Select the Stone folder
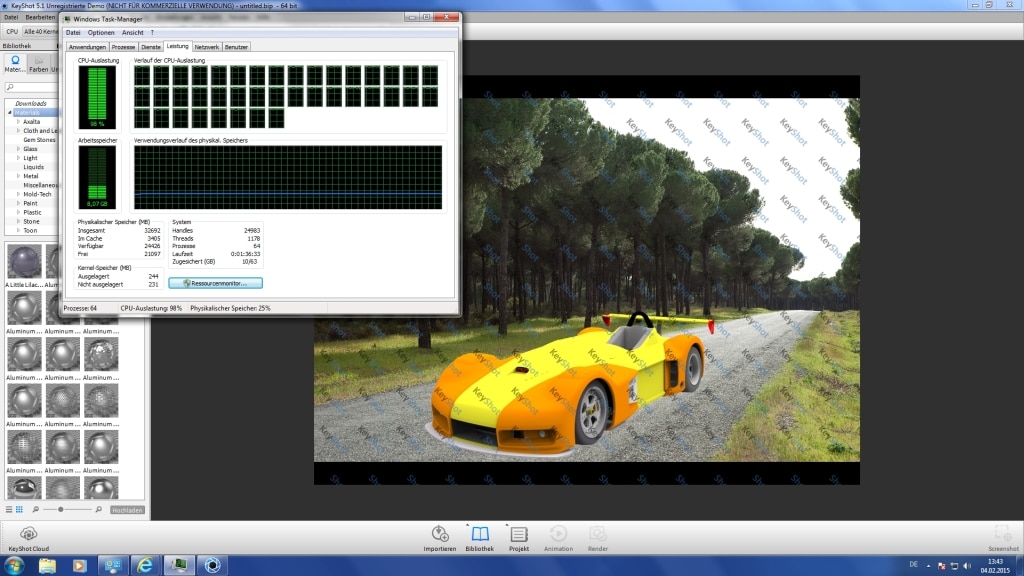Image resolution: width=1024 pixels, height=576 pixels. tap(31, 221)
